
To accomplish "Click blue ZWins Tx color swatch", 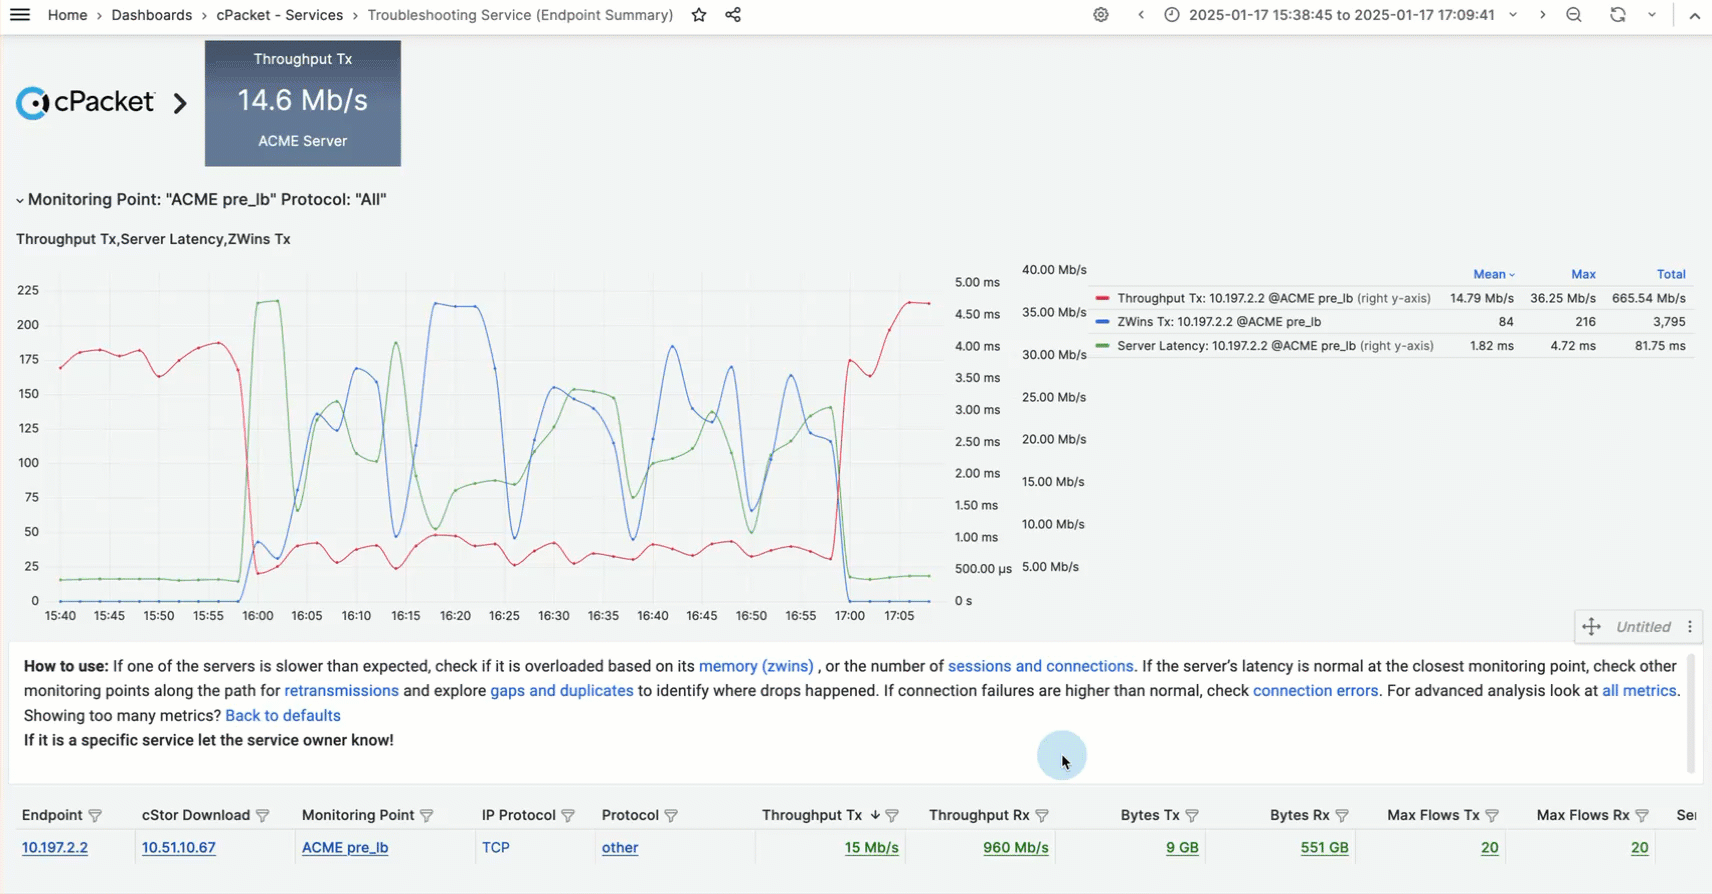I will (x=1102, y=322).
